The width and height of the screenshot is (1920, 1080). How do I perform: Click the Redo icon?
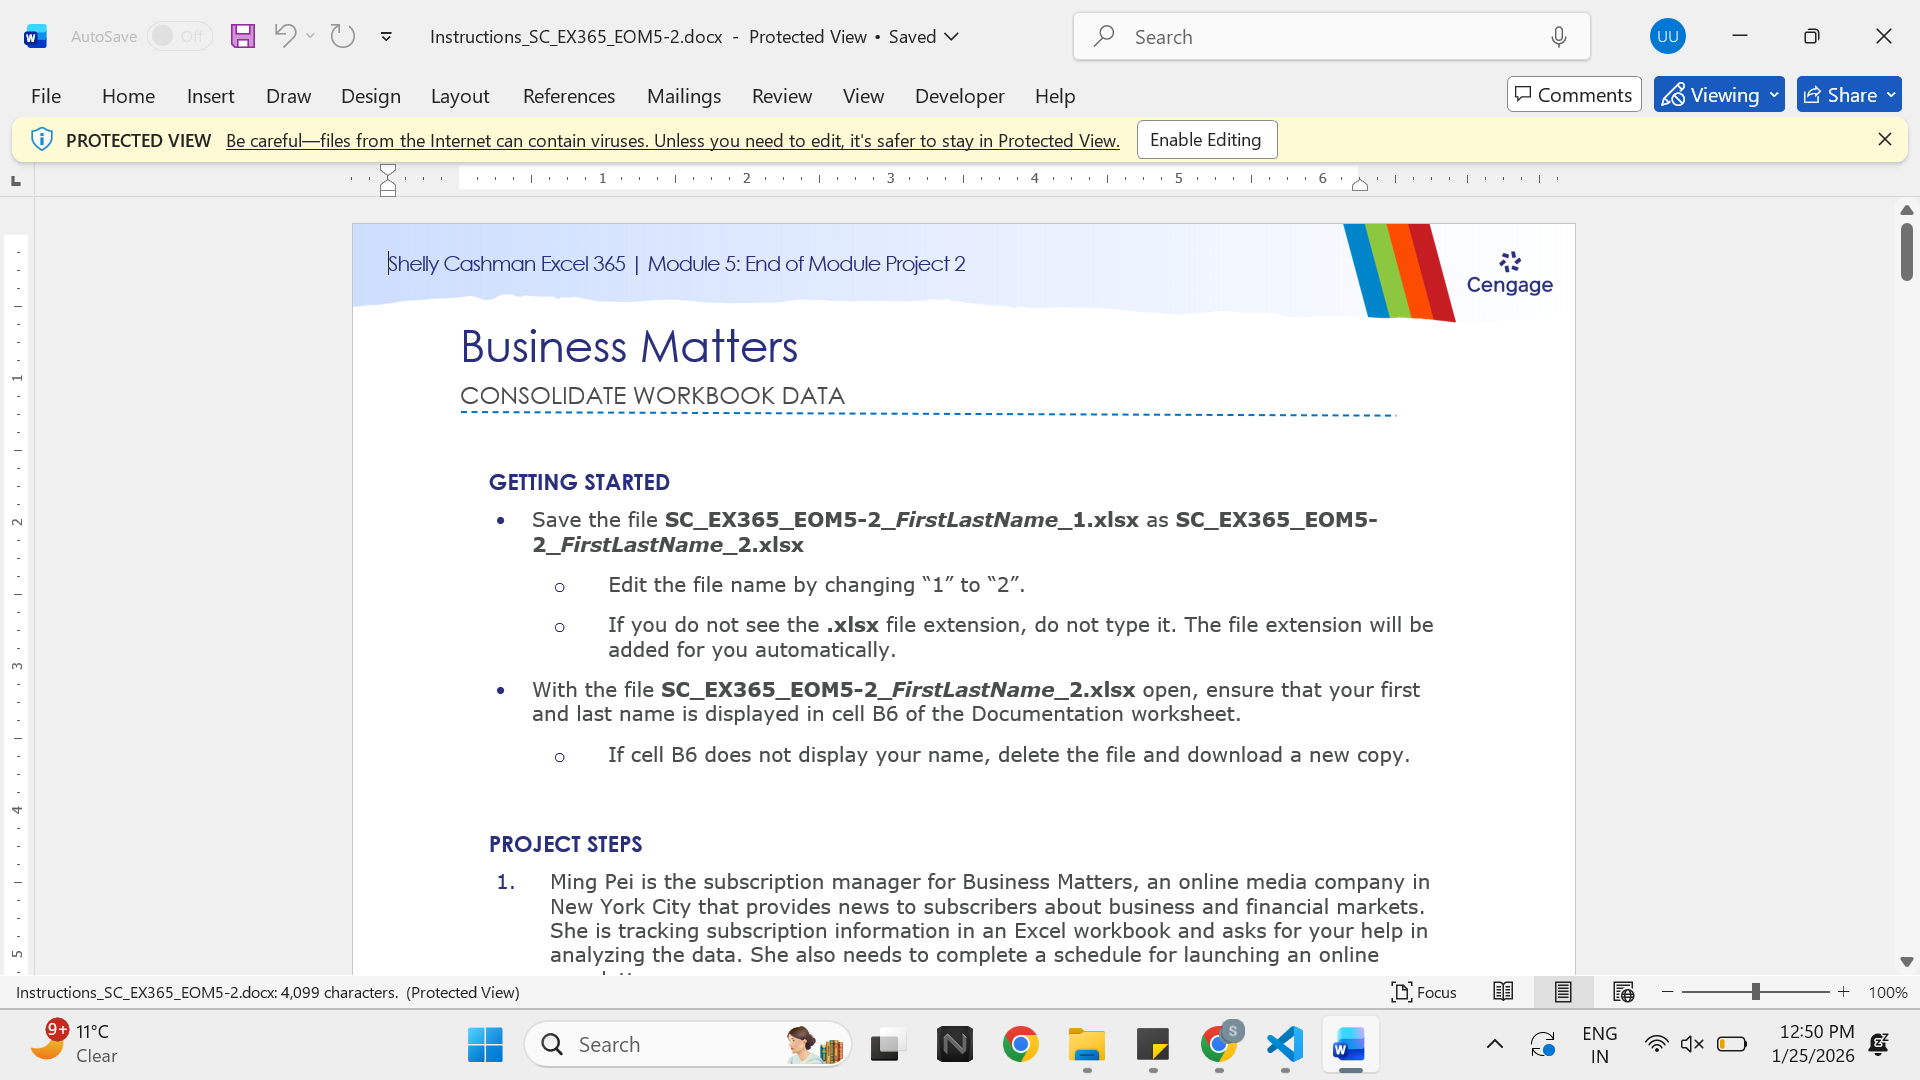pyautogui.click(x=343, y=36)
